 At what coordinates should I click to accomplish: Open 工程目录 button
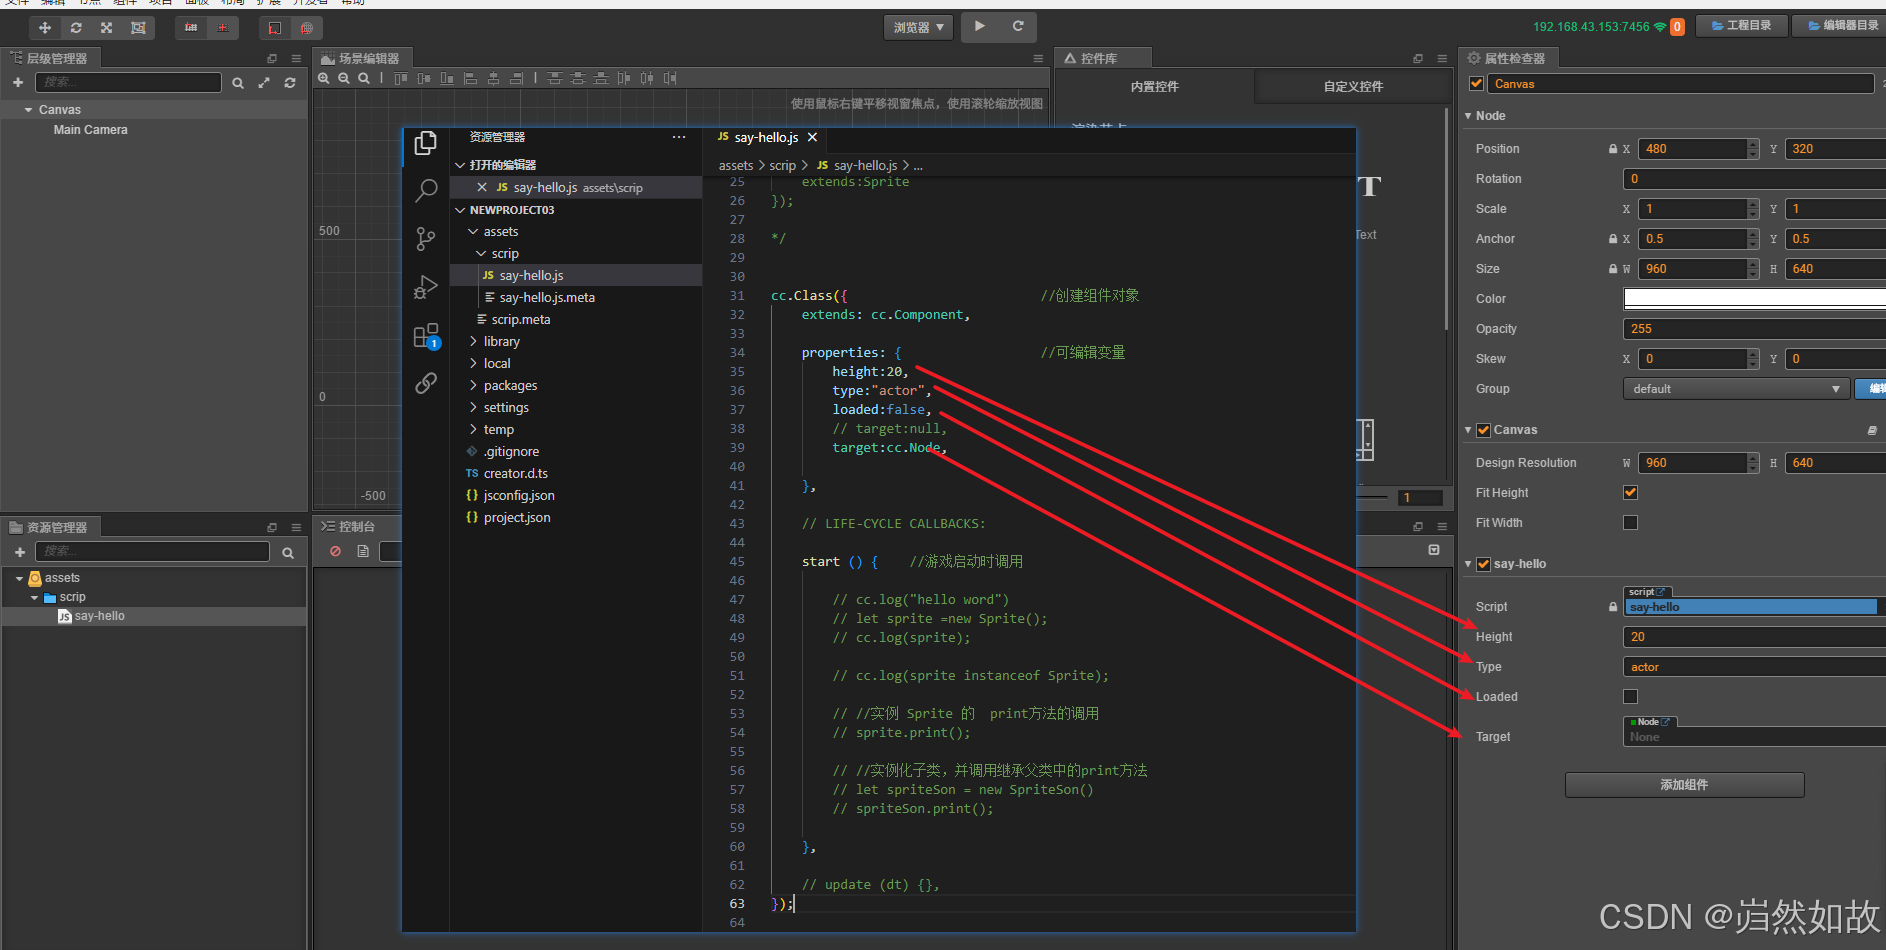tap(1741, 26)
